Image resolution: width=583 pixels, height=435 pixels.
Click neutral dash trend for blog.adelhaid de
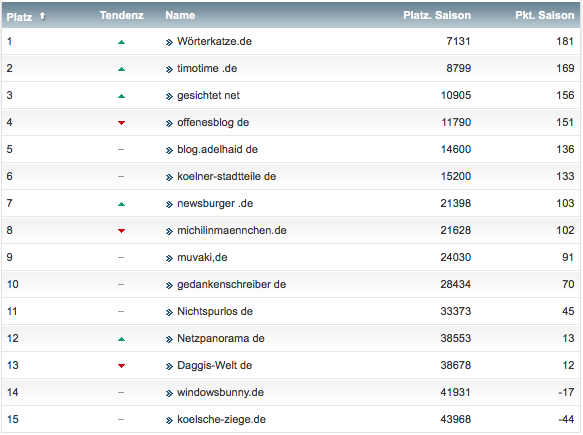tap(121, 149)
